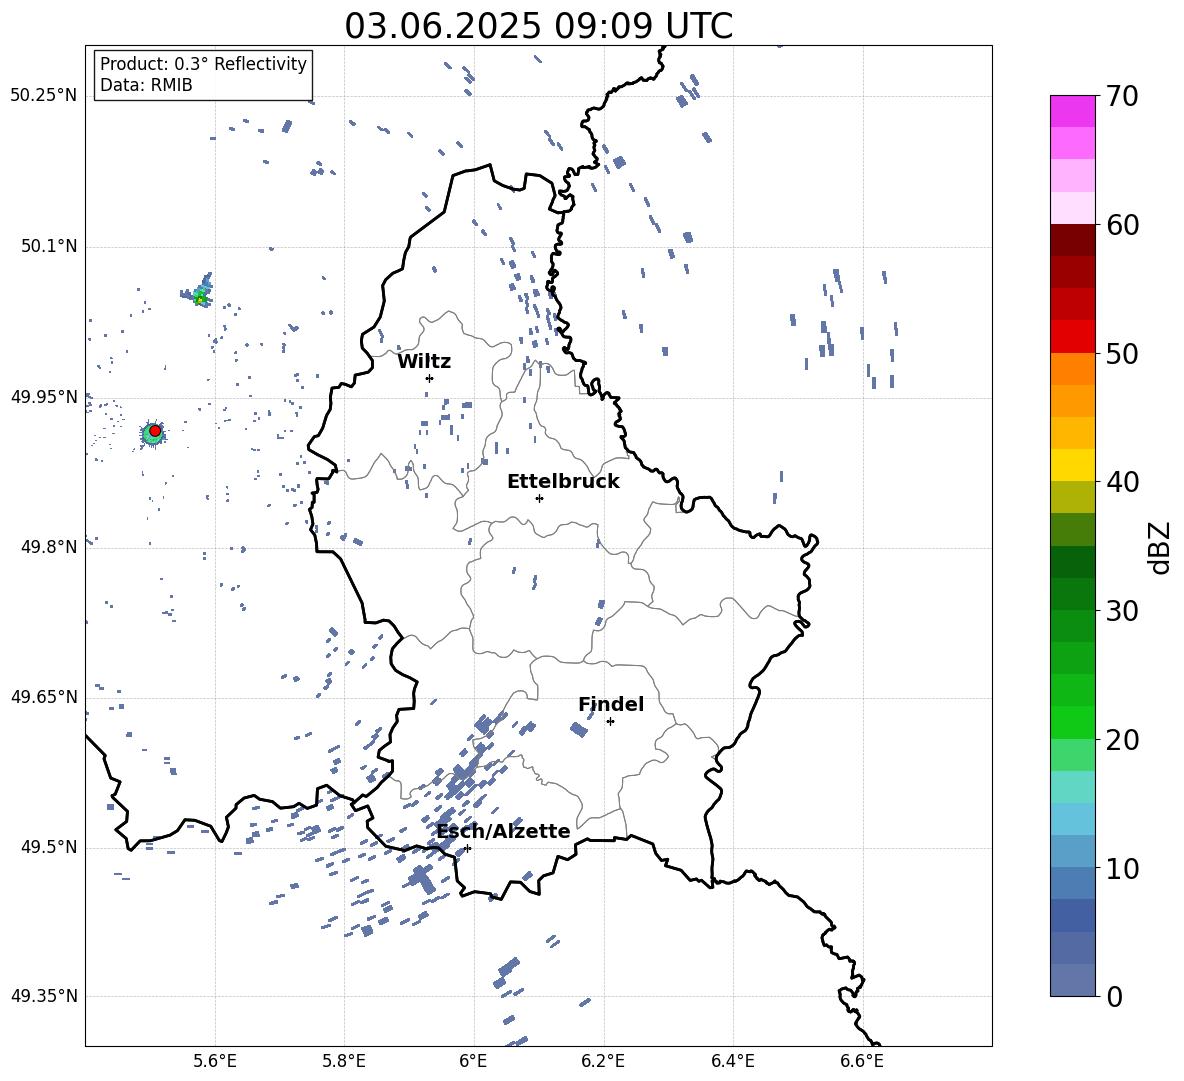The width and height of the screenshot is (1184, 1081).
Task: Click the 49.95°N latitude label
Action: pos(44,397)
